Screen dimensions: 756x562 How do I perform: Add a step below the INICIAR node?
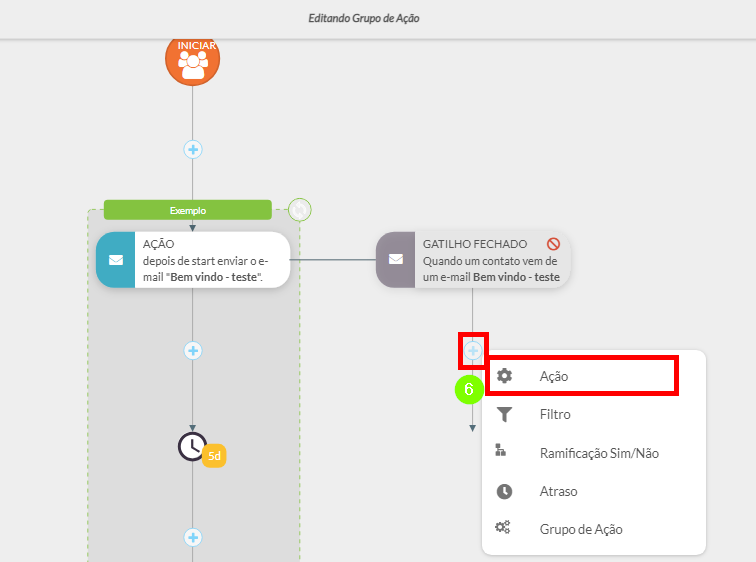point(193,149)
